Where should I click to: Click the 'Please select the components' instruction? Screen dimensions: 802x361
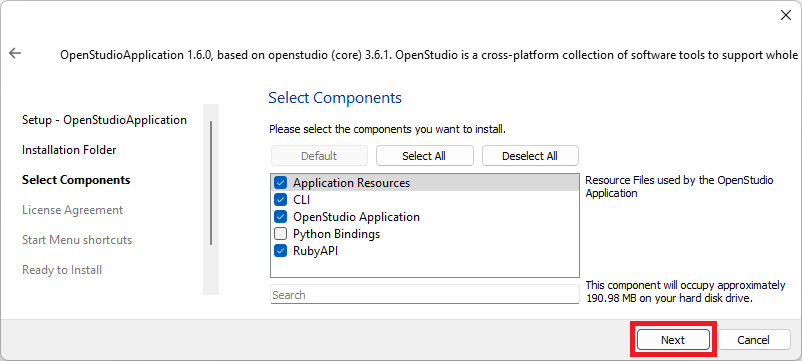[x=387, y=129]
